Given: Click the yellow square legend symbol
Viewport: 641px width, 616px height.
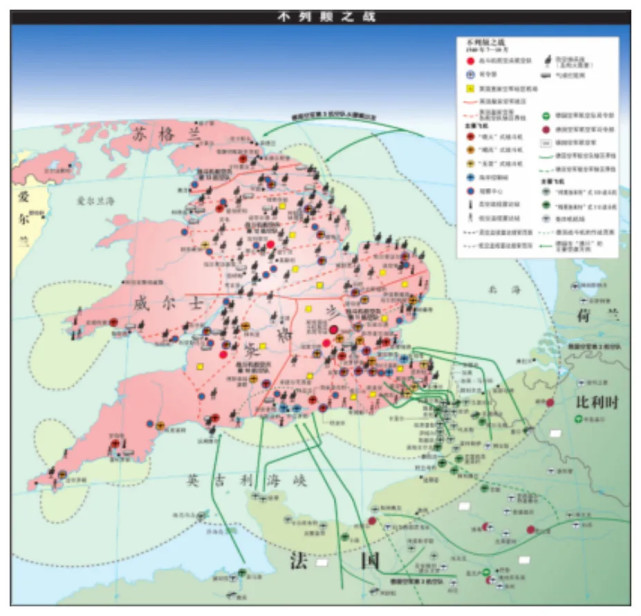Looking at the screenshot, I should tap(471, 89).
